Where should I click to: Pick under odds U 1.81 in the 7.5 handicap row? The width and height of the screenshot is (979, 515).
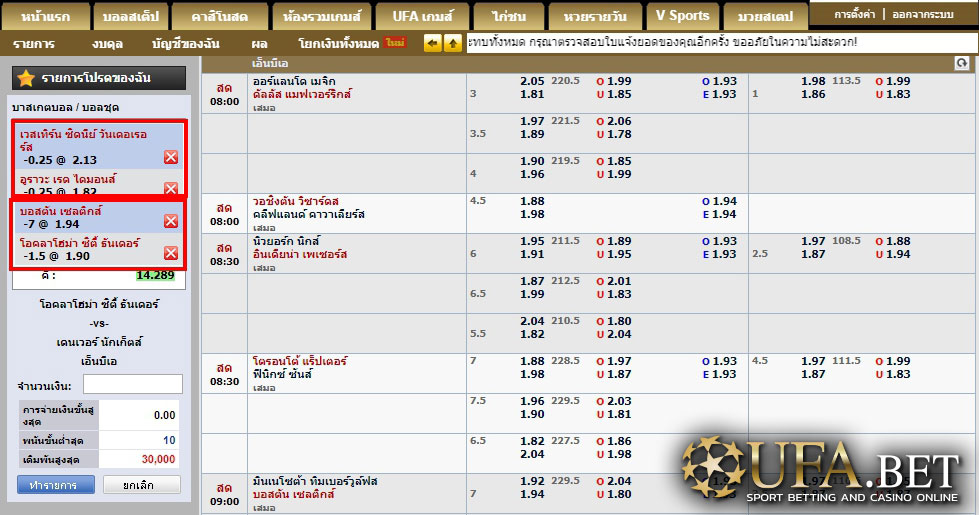tap(614, 414)
